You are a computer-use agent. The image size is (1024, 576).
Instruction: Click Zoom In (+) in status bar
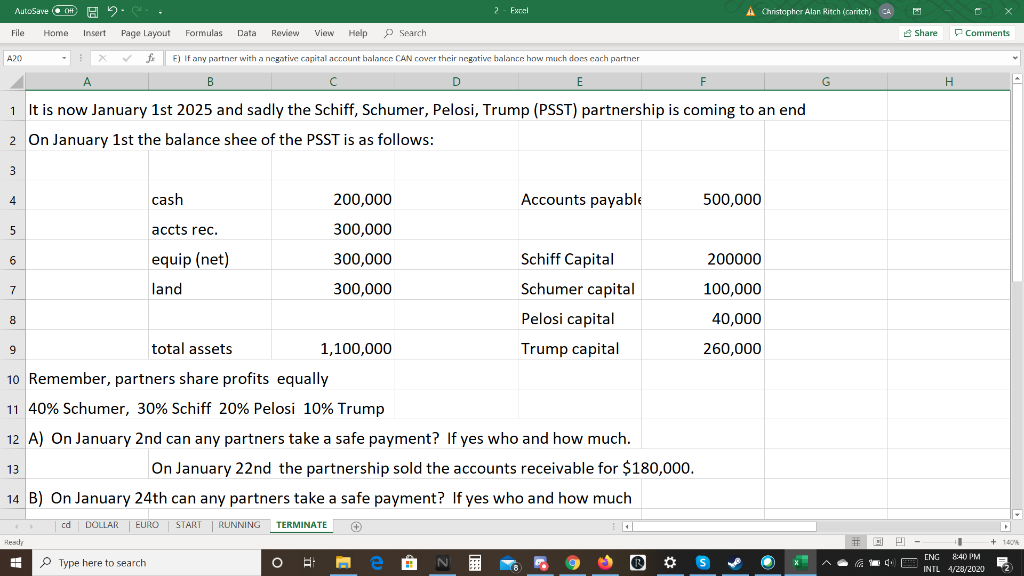[993, 541]
